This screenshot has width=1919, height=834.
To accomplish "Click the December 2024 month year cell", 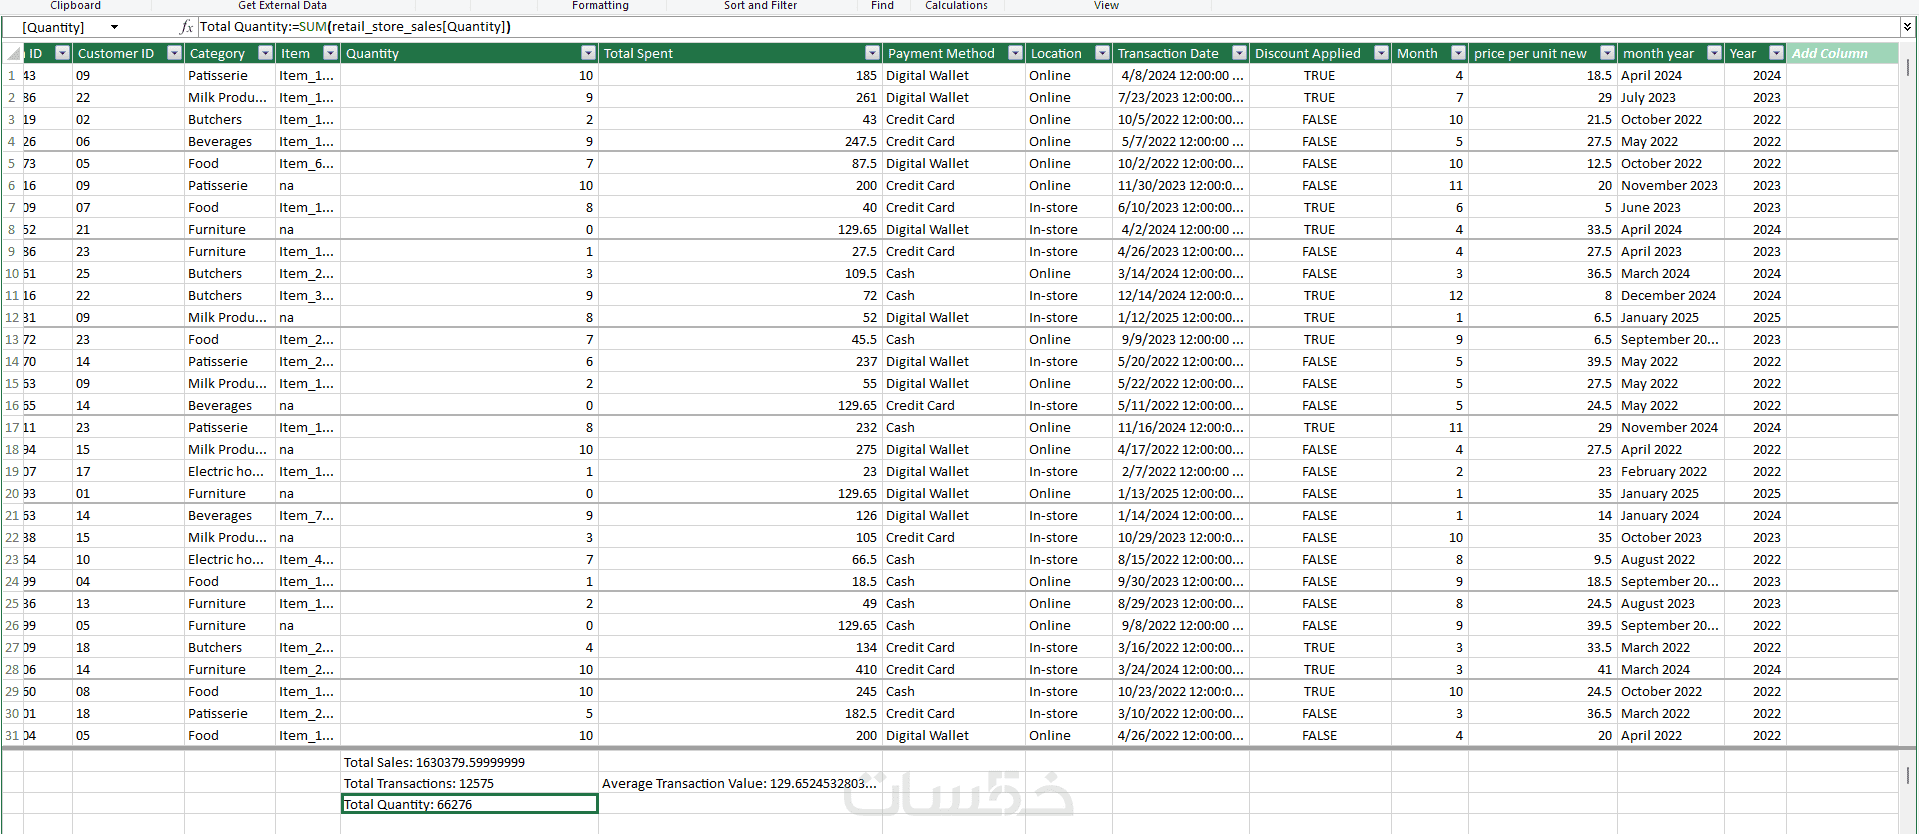I will pyautogui.click(x=1670, y=295).
